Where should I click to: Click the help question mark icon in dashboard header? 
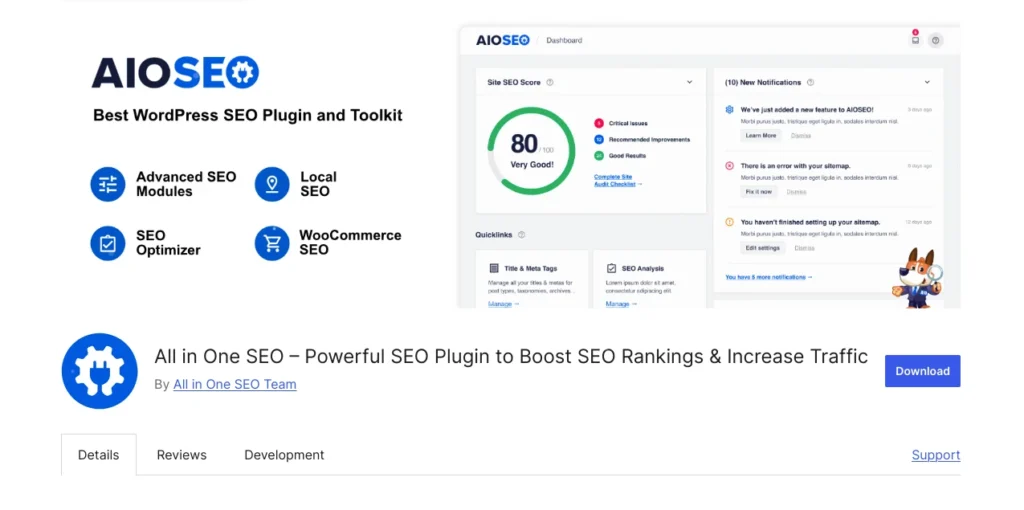coord(936,40)
